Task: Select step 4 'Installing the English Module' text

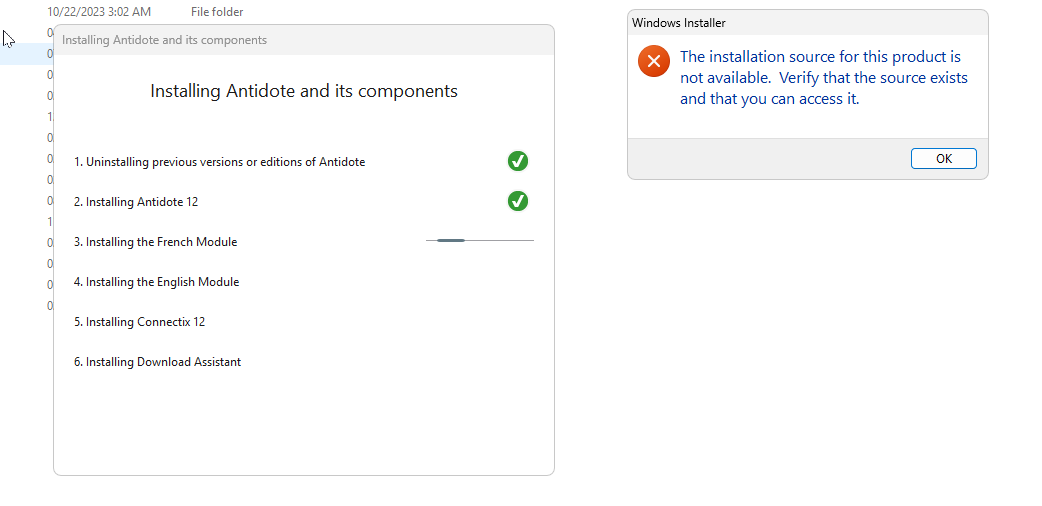Action: (156, 282)
